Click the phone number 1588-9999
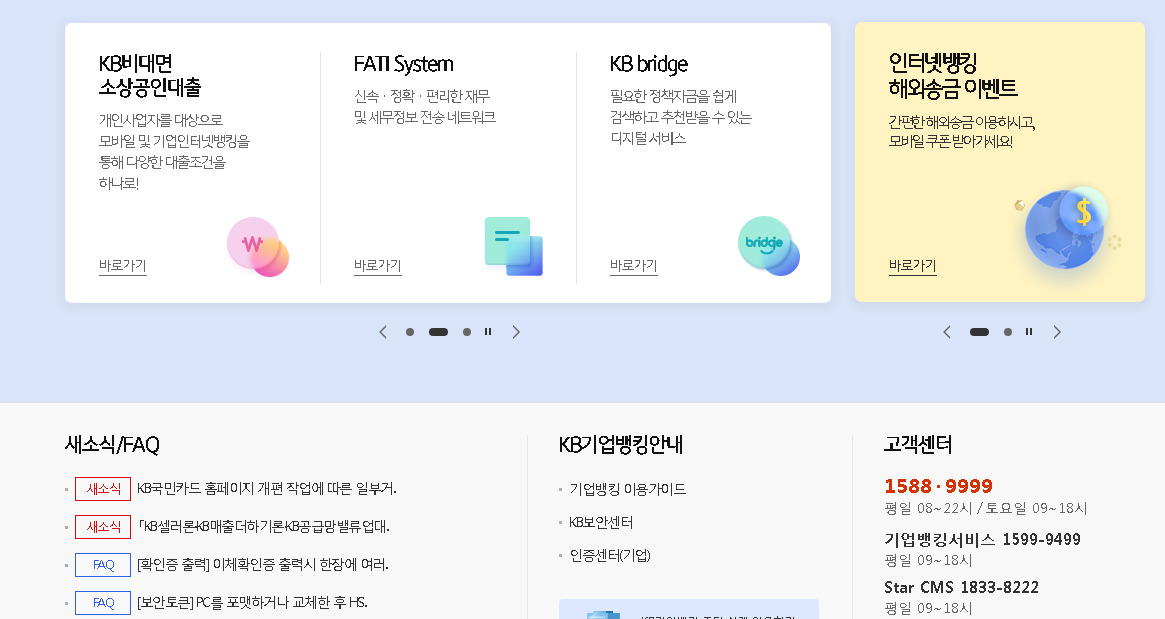Screen dimensions: 1165x619 point(938,486)
